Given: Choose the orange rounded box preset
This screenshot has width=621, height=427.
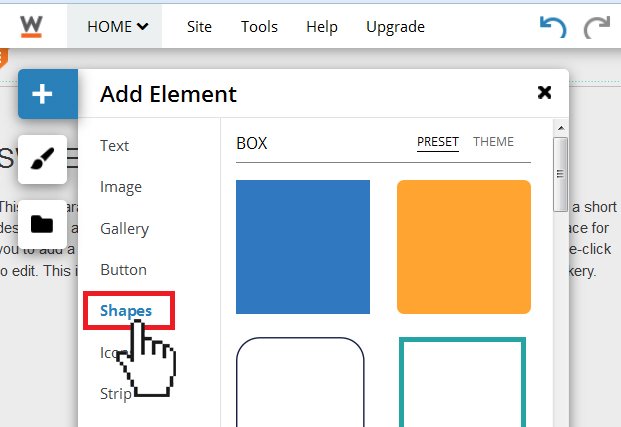Looking at the screenshot, I should coord(464,247).
